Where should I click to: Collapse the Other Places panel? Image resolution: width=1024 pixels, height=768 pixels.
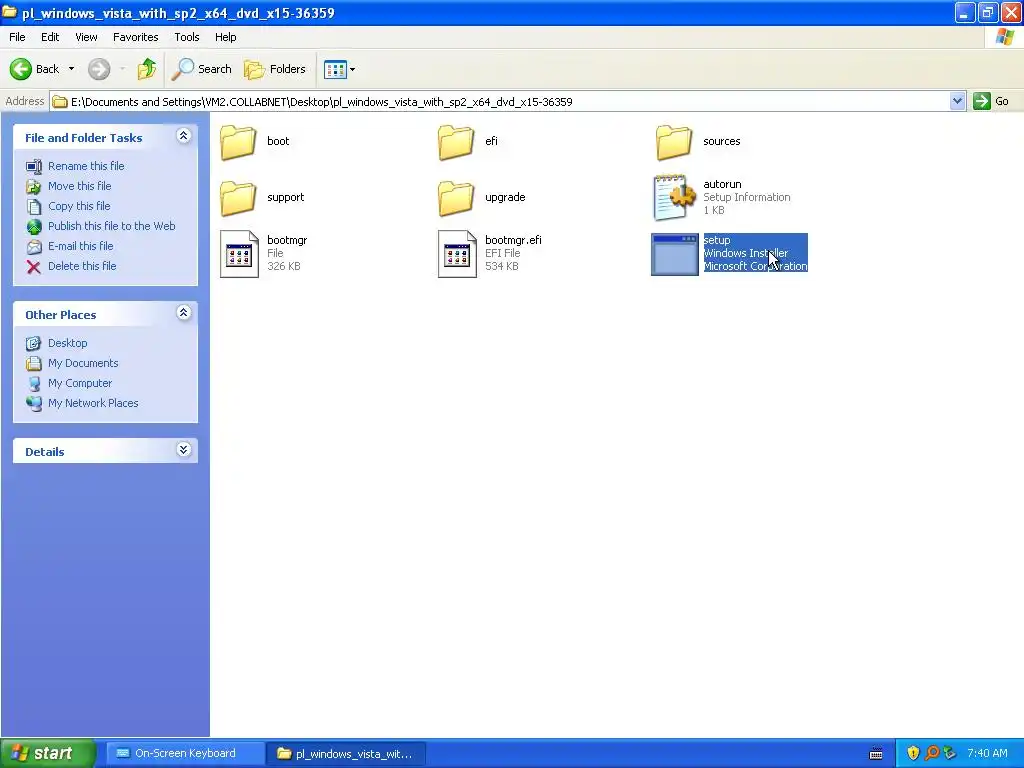[x=184, y=313]
